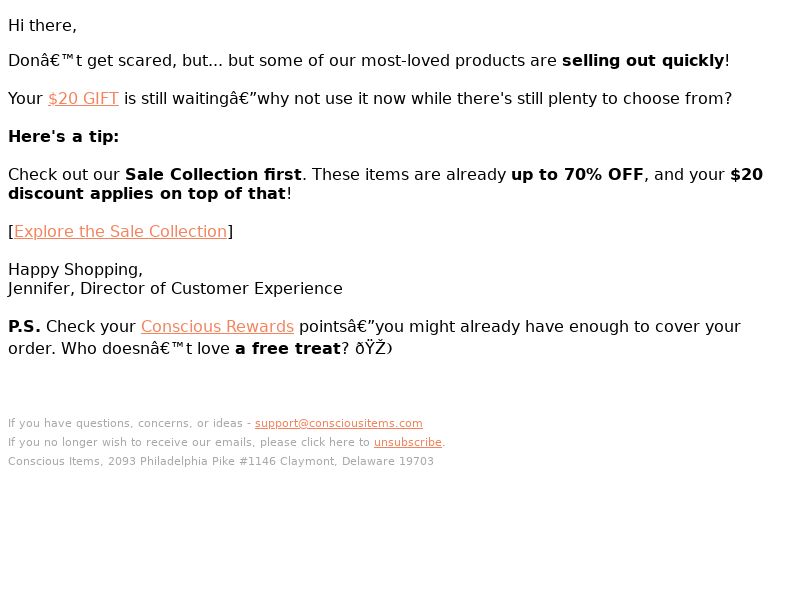Image resolution: width=800 pixels, height=600 pixels.
Task: Click the 'Happy Shopping,' sign-off line
Action: click(x=76, y=269)
